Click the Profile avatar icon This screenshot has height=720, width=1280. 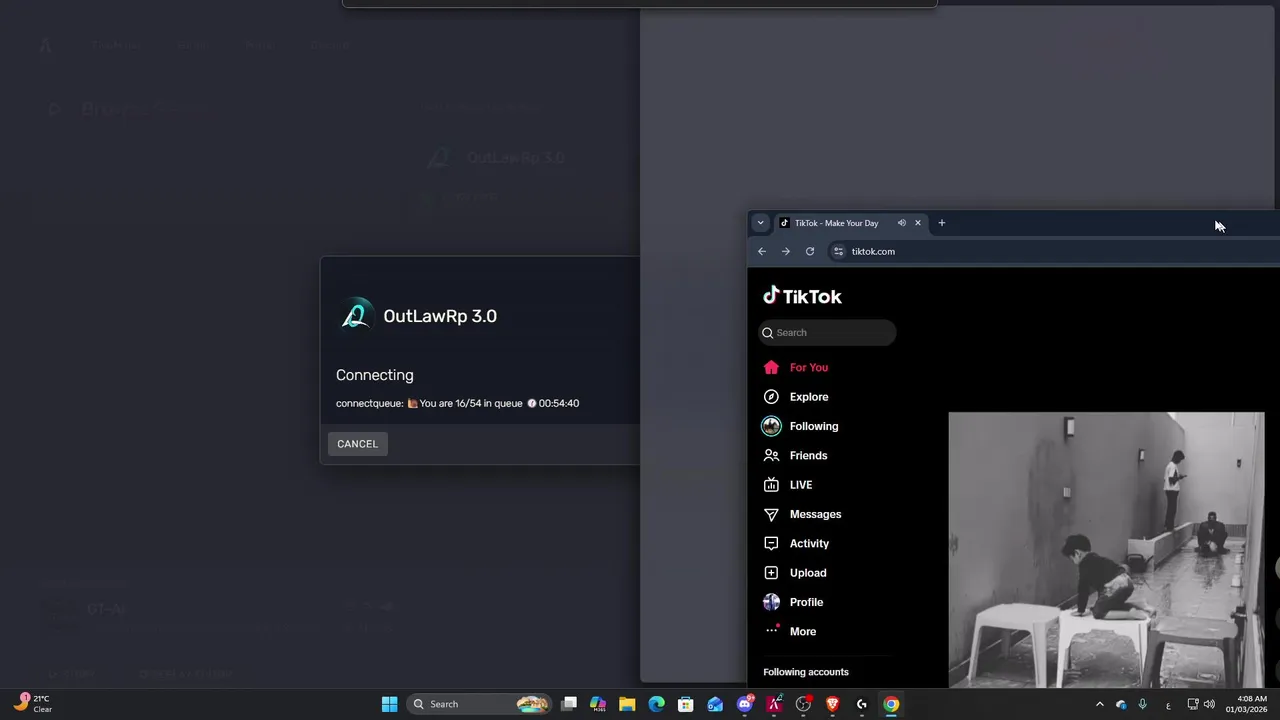(x=771, y=602)
